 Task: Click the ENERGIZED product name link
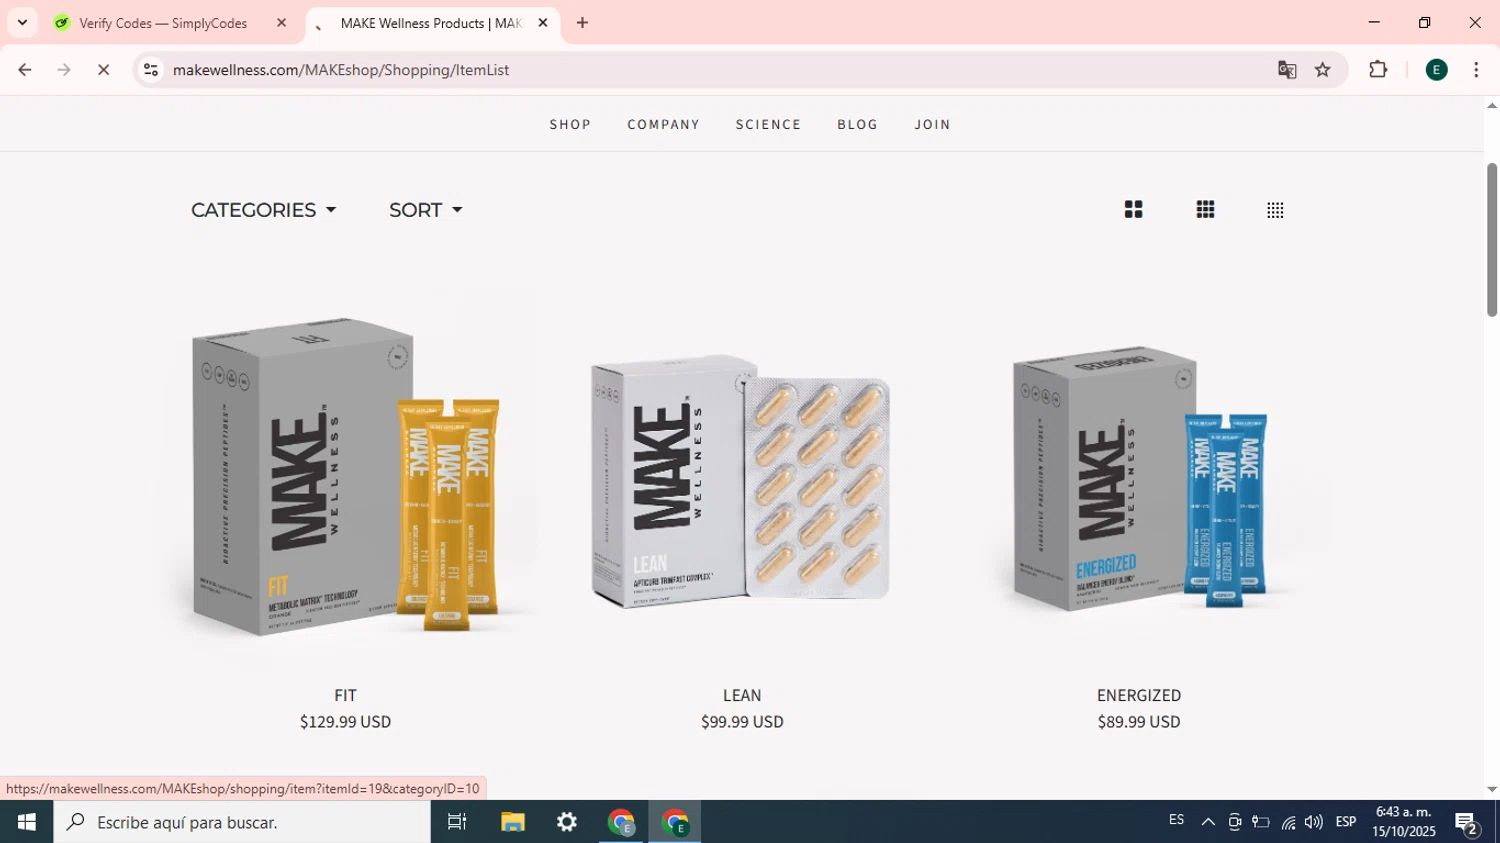(1139, 695)
